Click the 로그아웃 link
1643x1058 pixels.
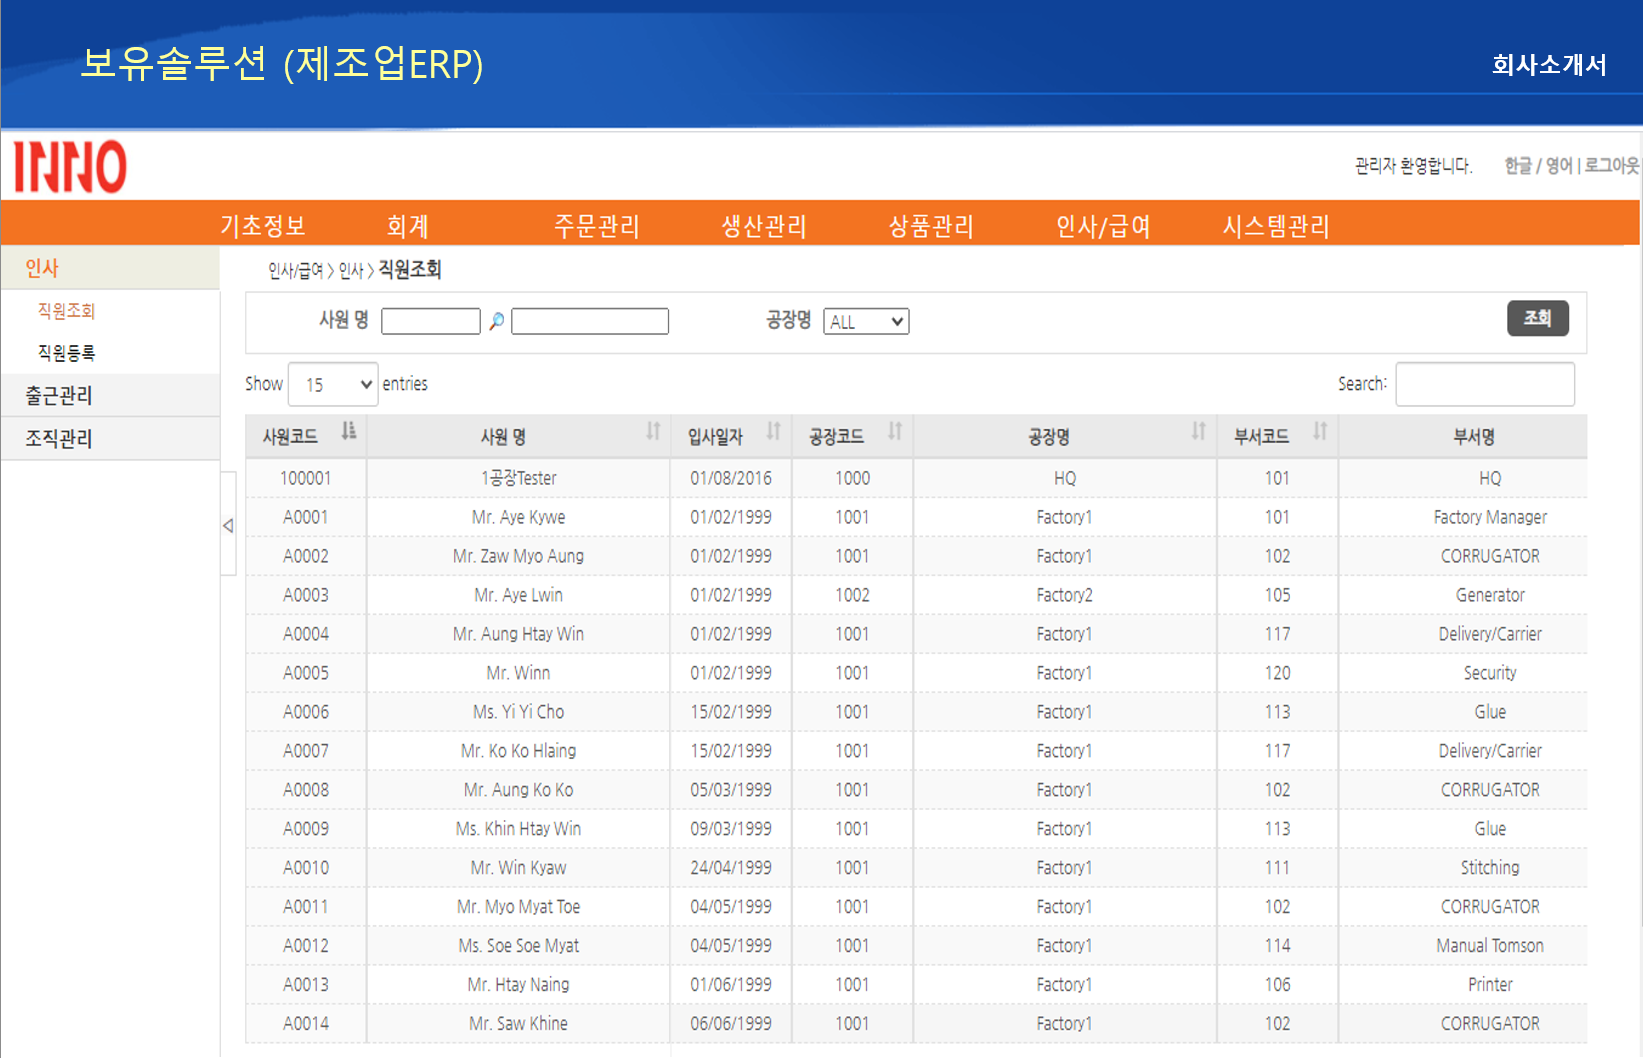click(x=1612, y=166)
